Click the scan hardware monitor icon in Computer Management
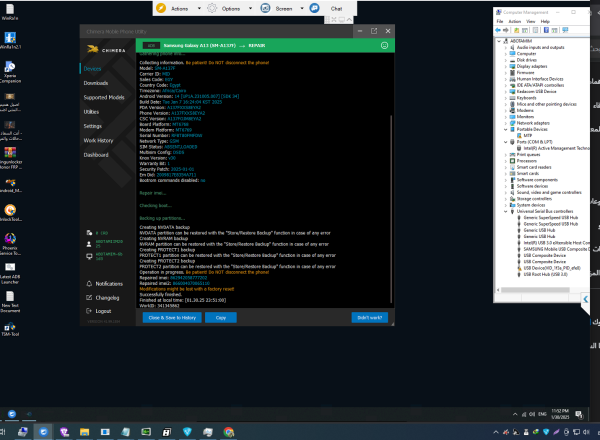This screenshot has height=440, width=600. pyautogui.click(x=565, y=30)
